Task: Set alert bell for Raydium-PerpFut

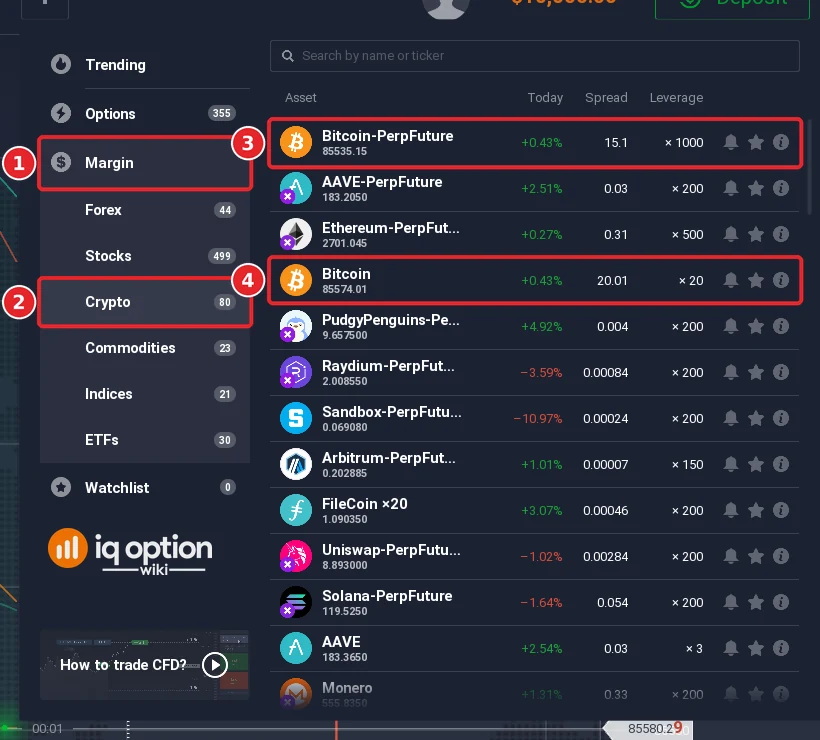Action: point(731,372)
